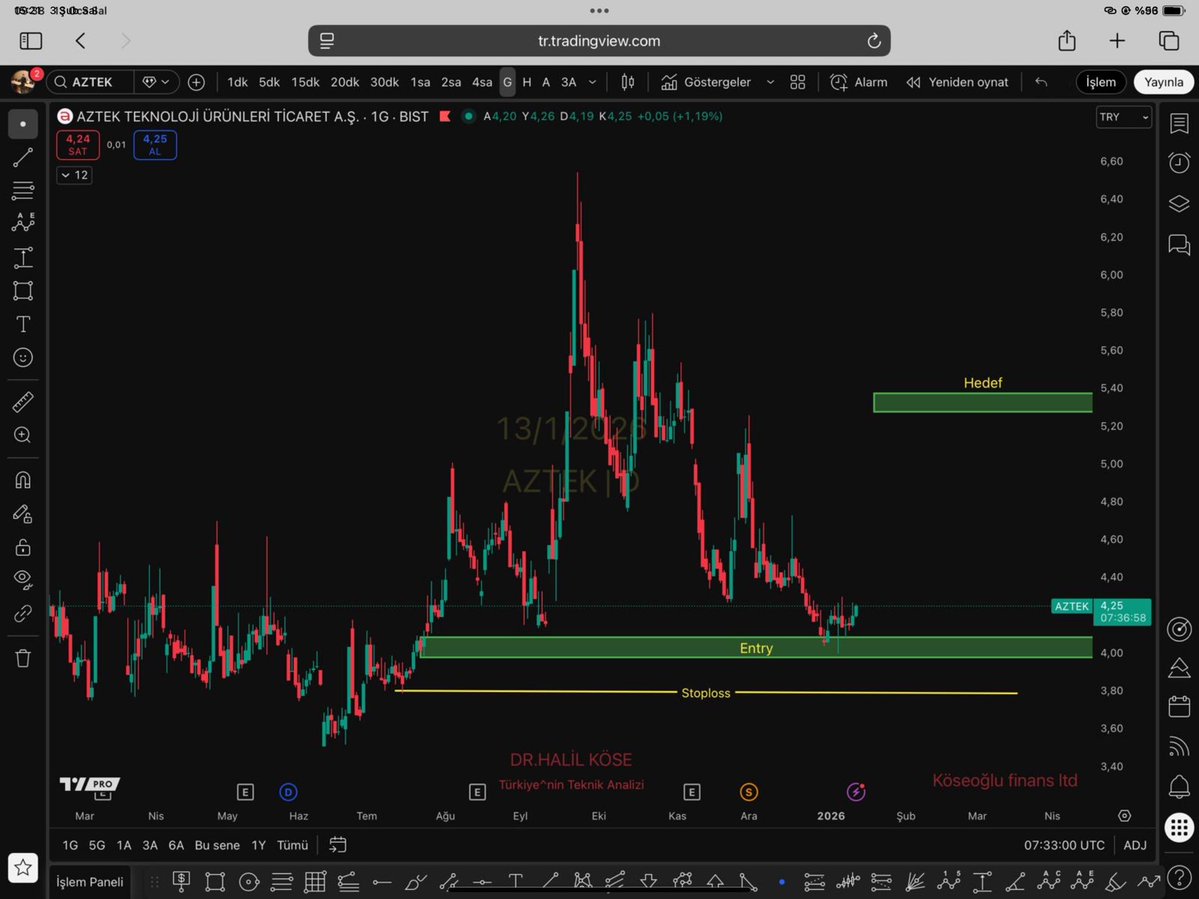1199x899 pixels.
Task: Select the ruler measure tool
Action: [23, 402]
